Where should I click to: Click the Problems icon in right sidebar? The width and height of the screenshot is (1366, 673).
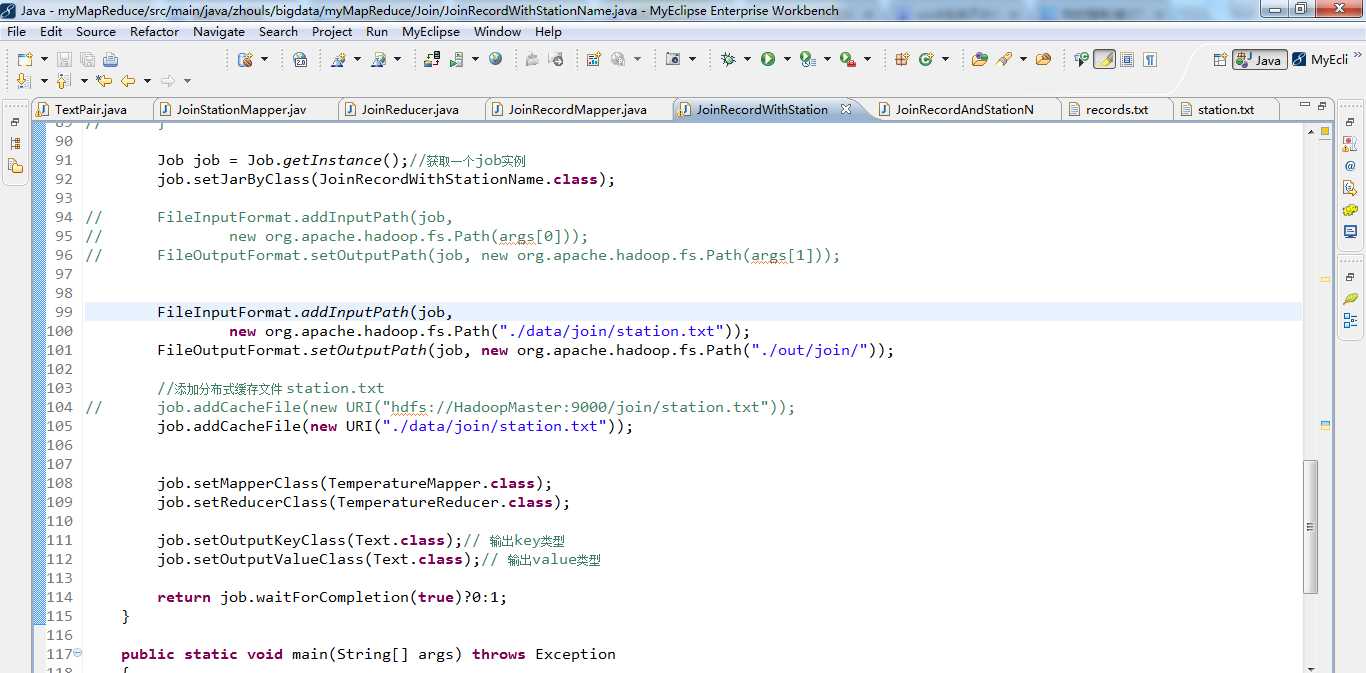pyautogui.click(x=1350, y=144)
